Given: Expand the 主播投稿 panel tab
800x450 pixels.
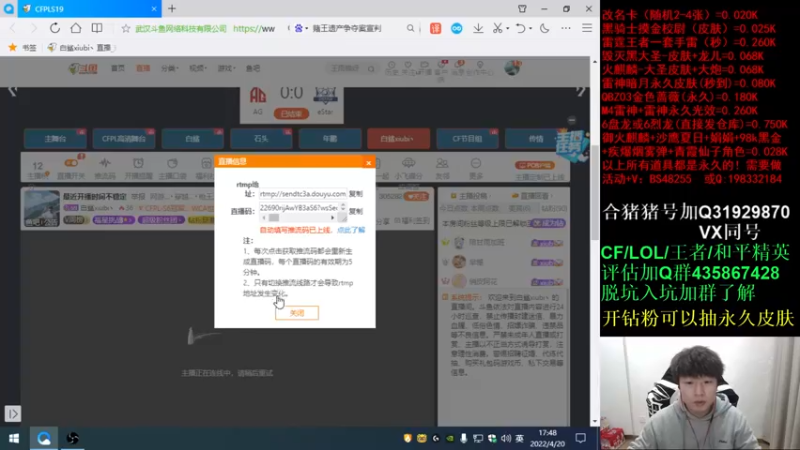Looking at the screenshot, I should click(469, 196).
